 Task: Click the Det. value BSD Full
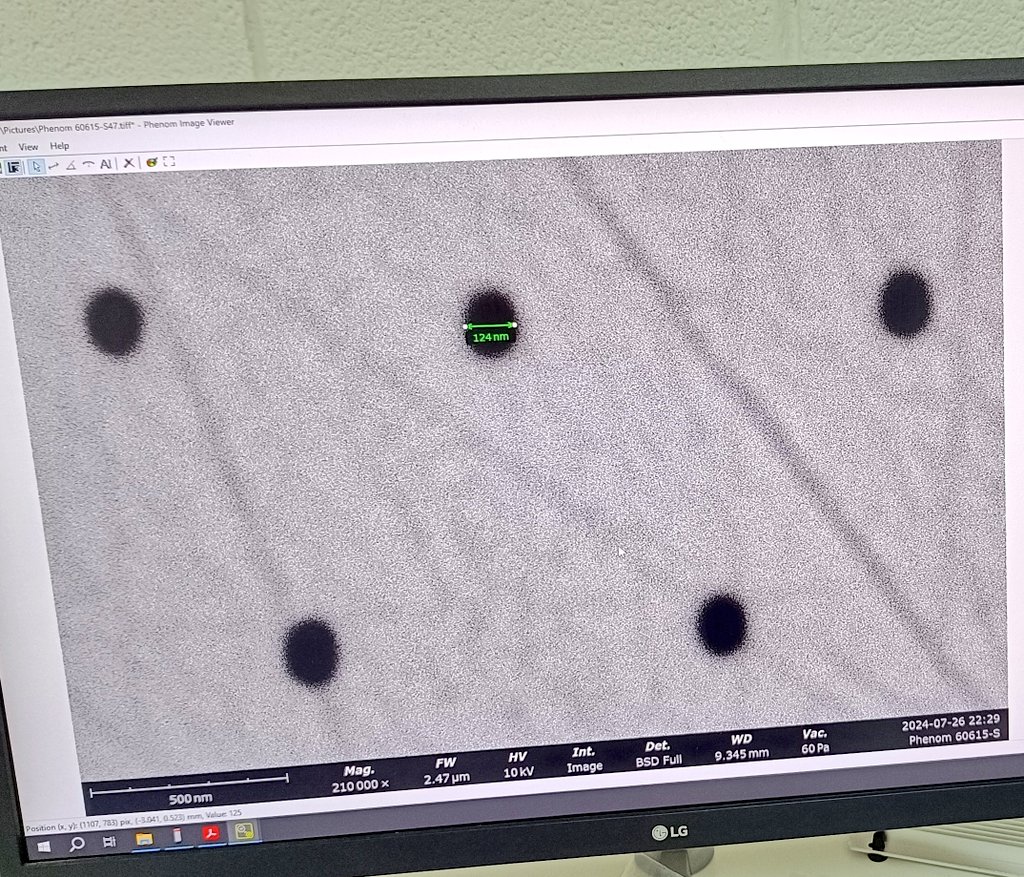(x=658, y=761)
